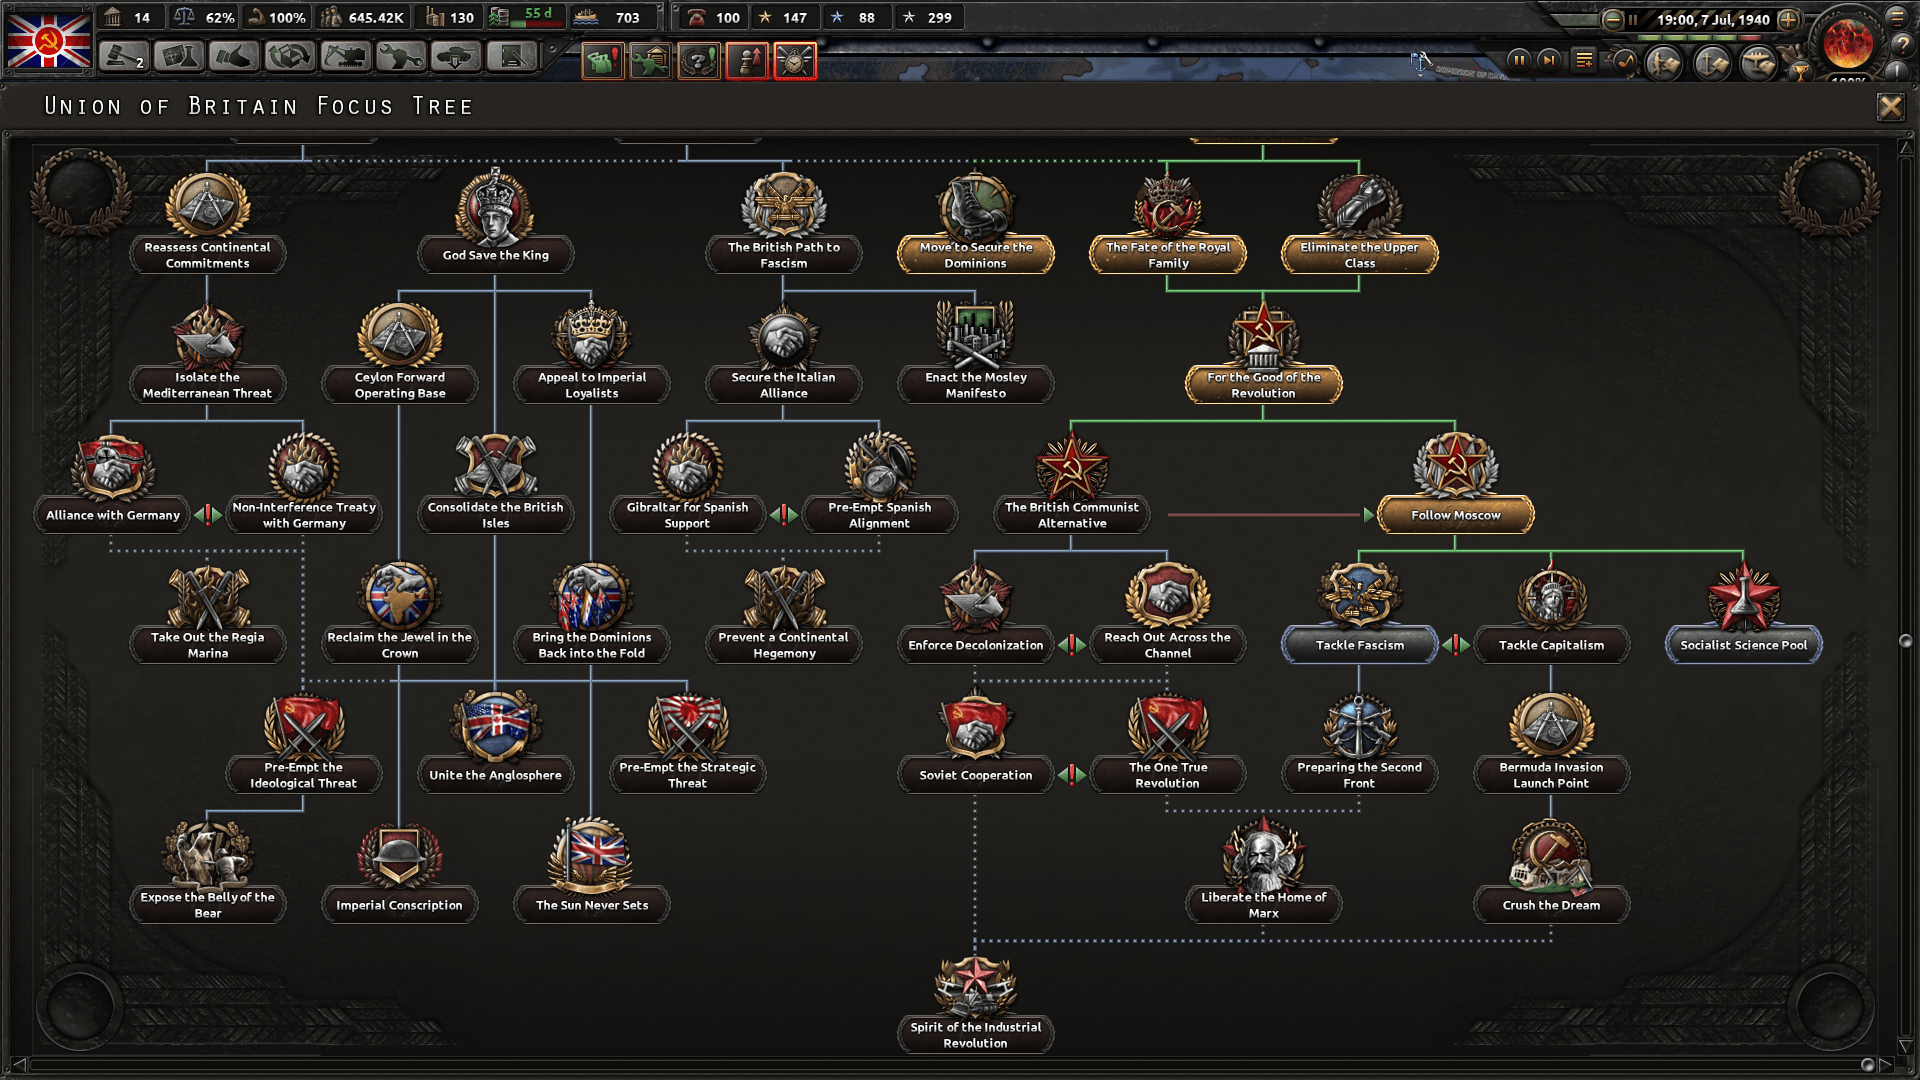Open the construction excavator icon

(347, 60)
